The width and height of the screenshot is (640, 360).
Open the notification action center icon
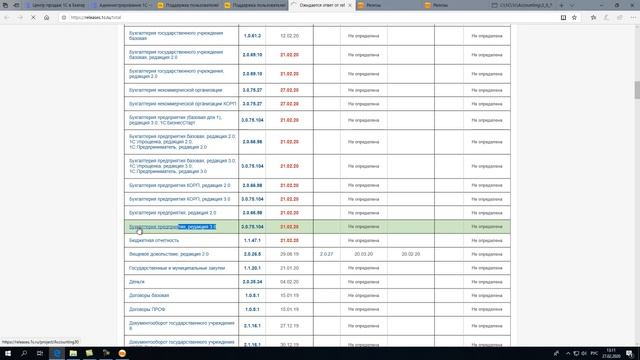[x=630, y=353]
